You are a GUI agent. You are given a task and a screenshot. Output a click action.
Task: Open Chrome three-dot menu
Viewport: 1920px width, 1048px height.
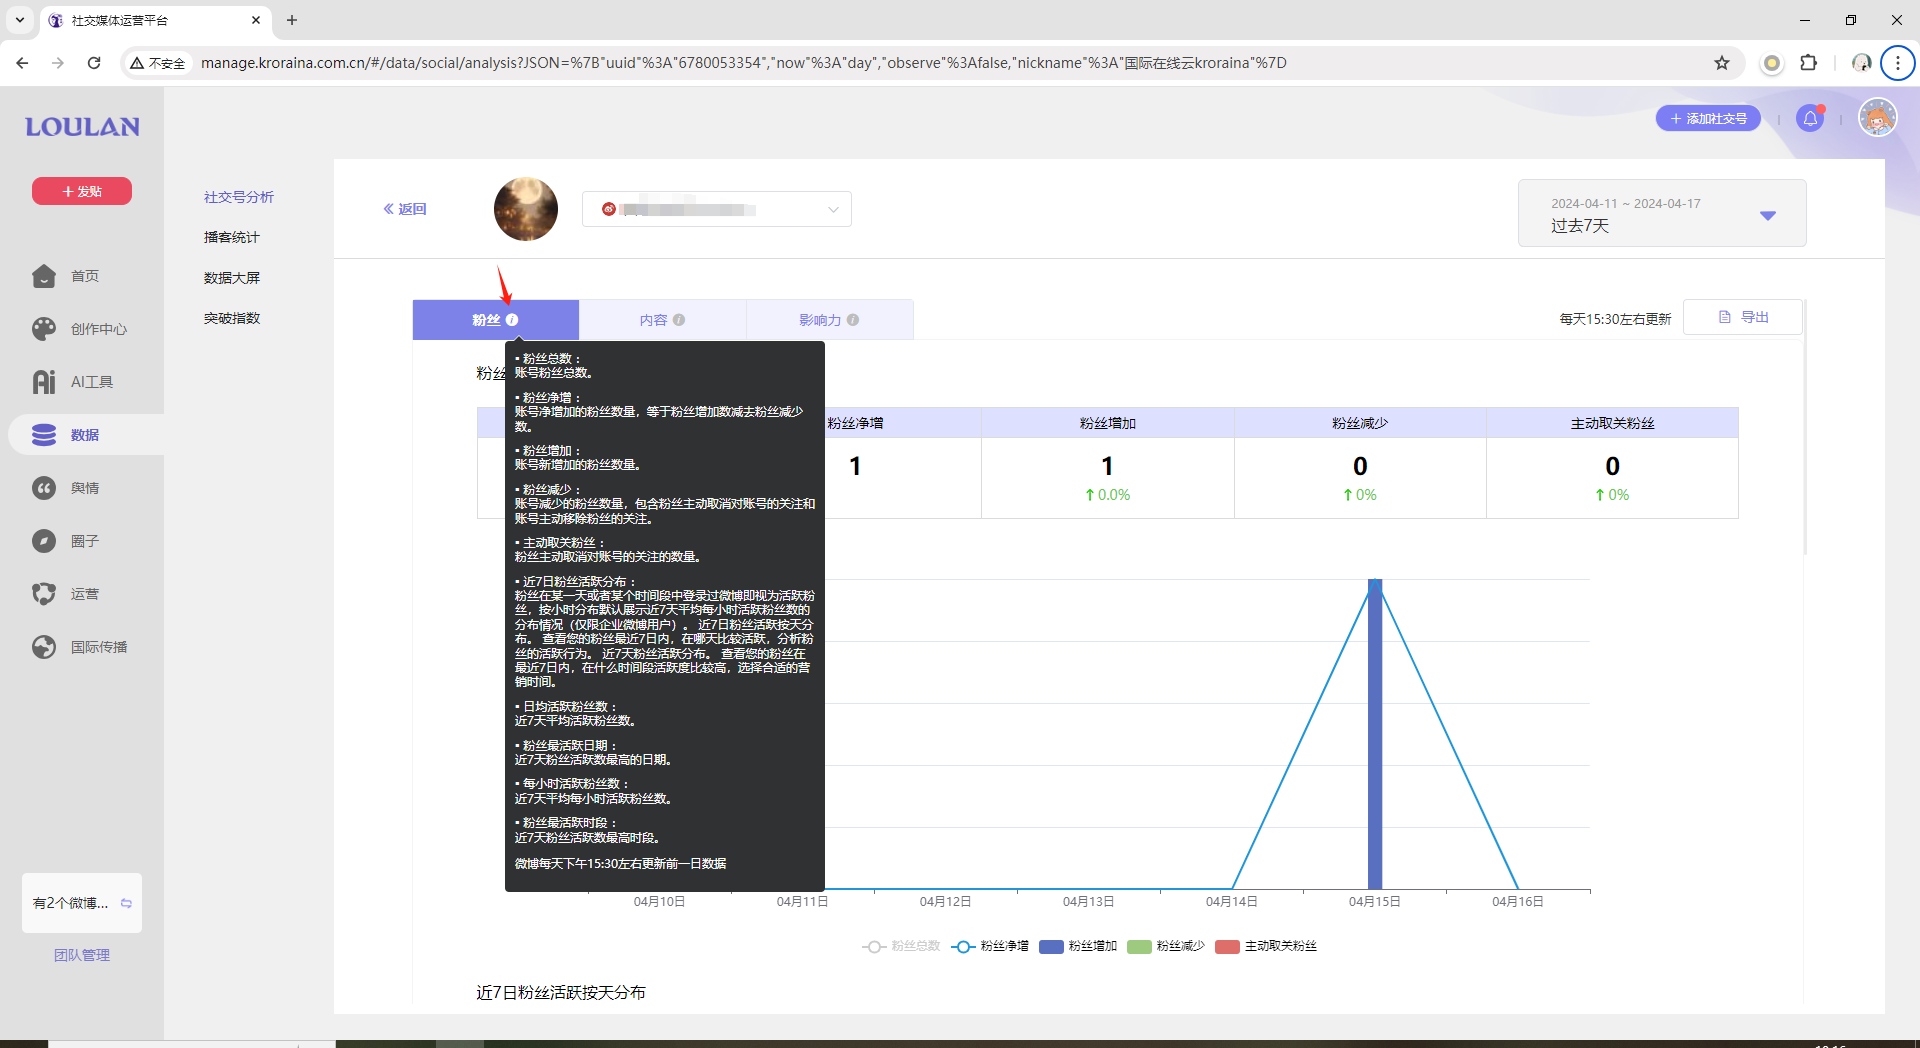click(x=1897, y=63)
